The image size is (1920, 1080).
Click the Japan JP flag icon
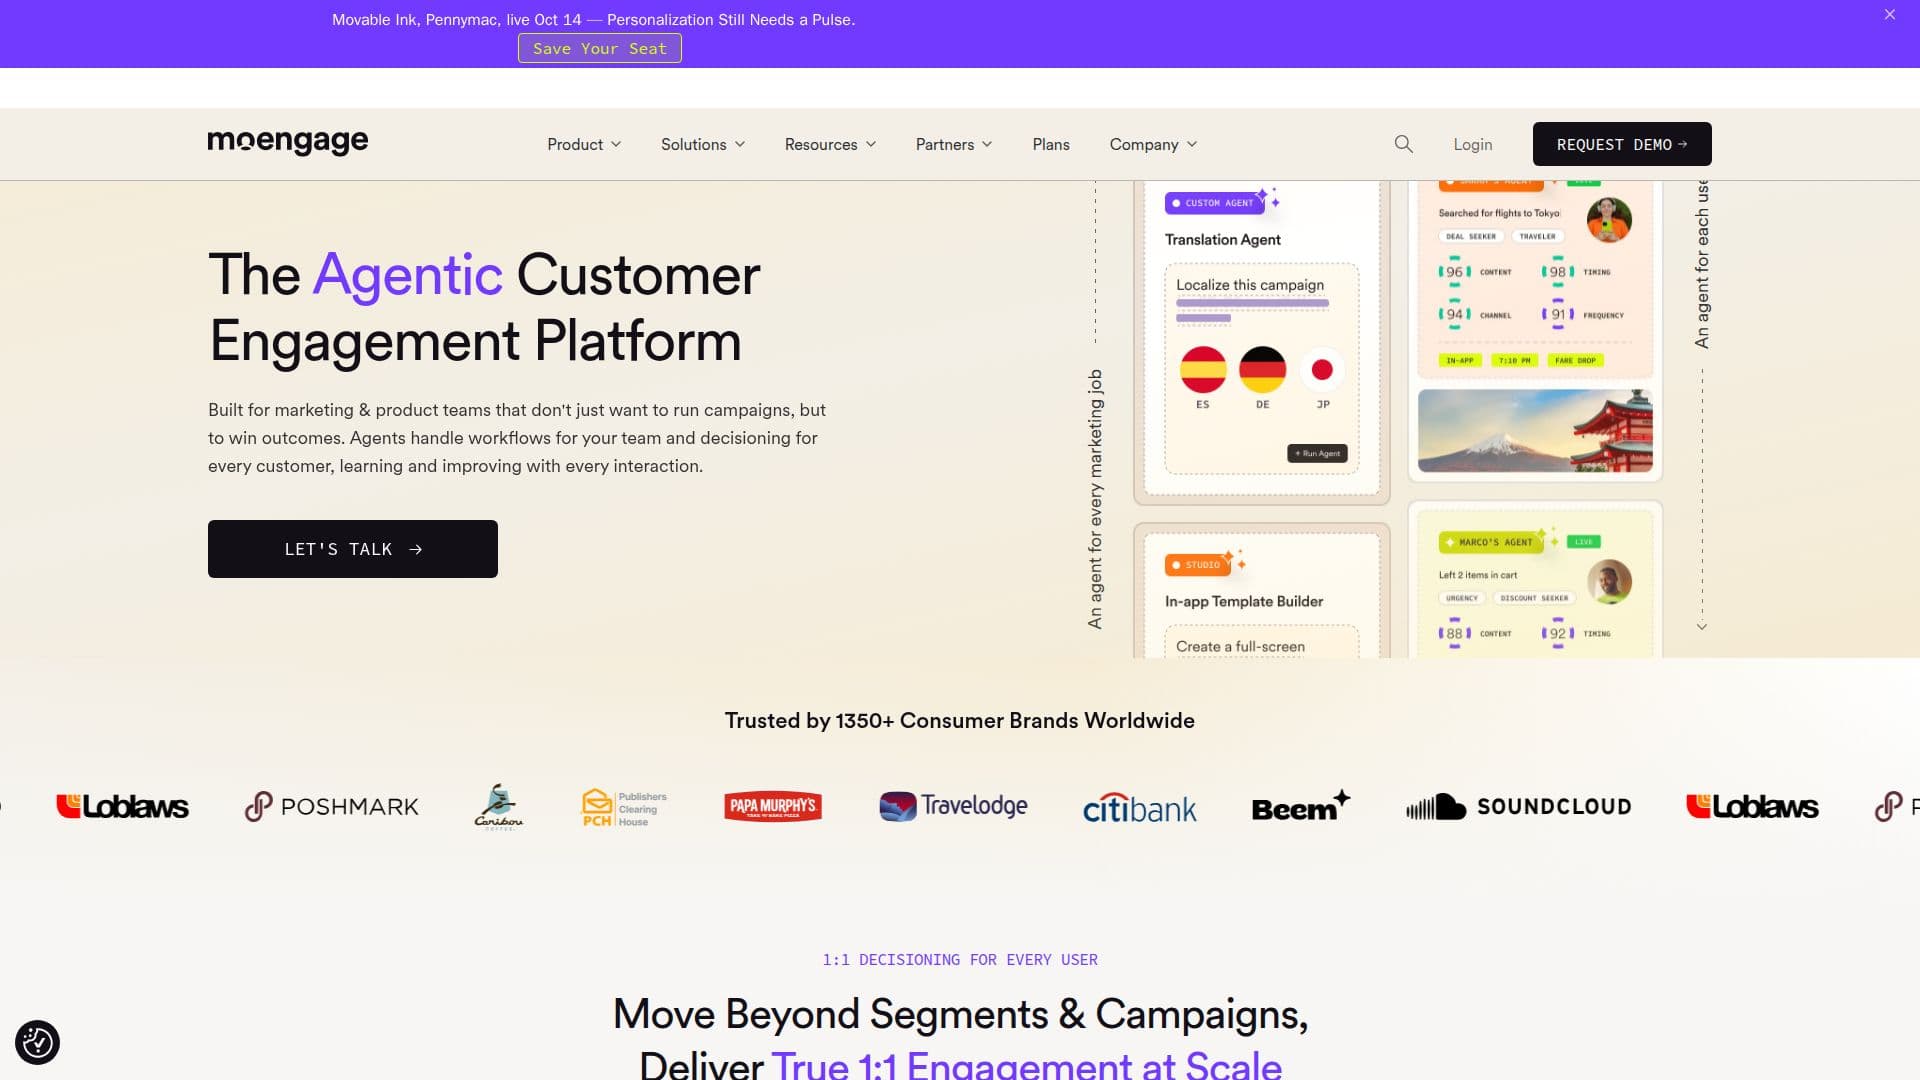tap(1322, 370)
